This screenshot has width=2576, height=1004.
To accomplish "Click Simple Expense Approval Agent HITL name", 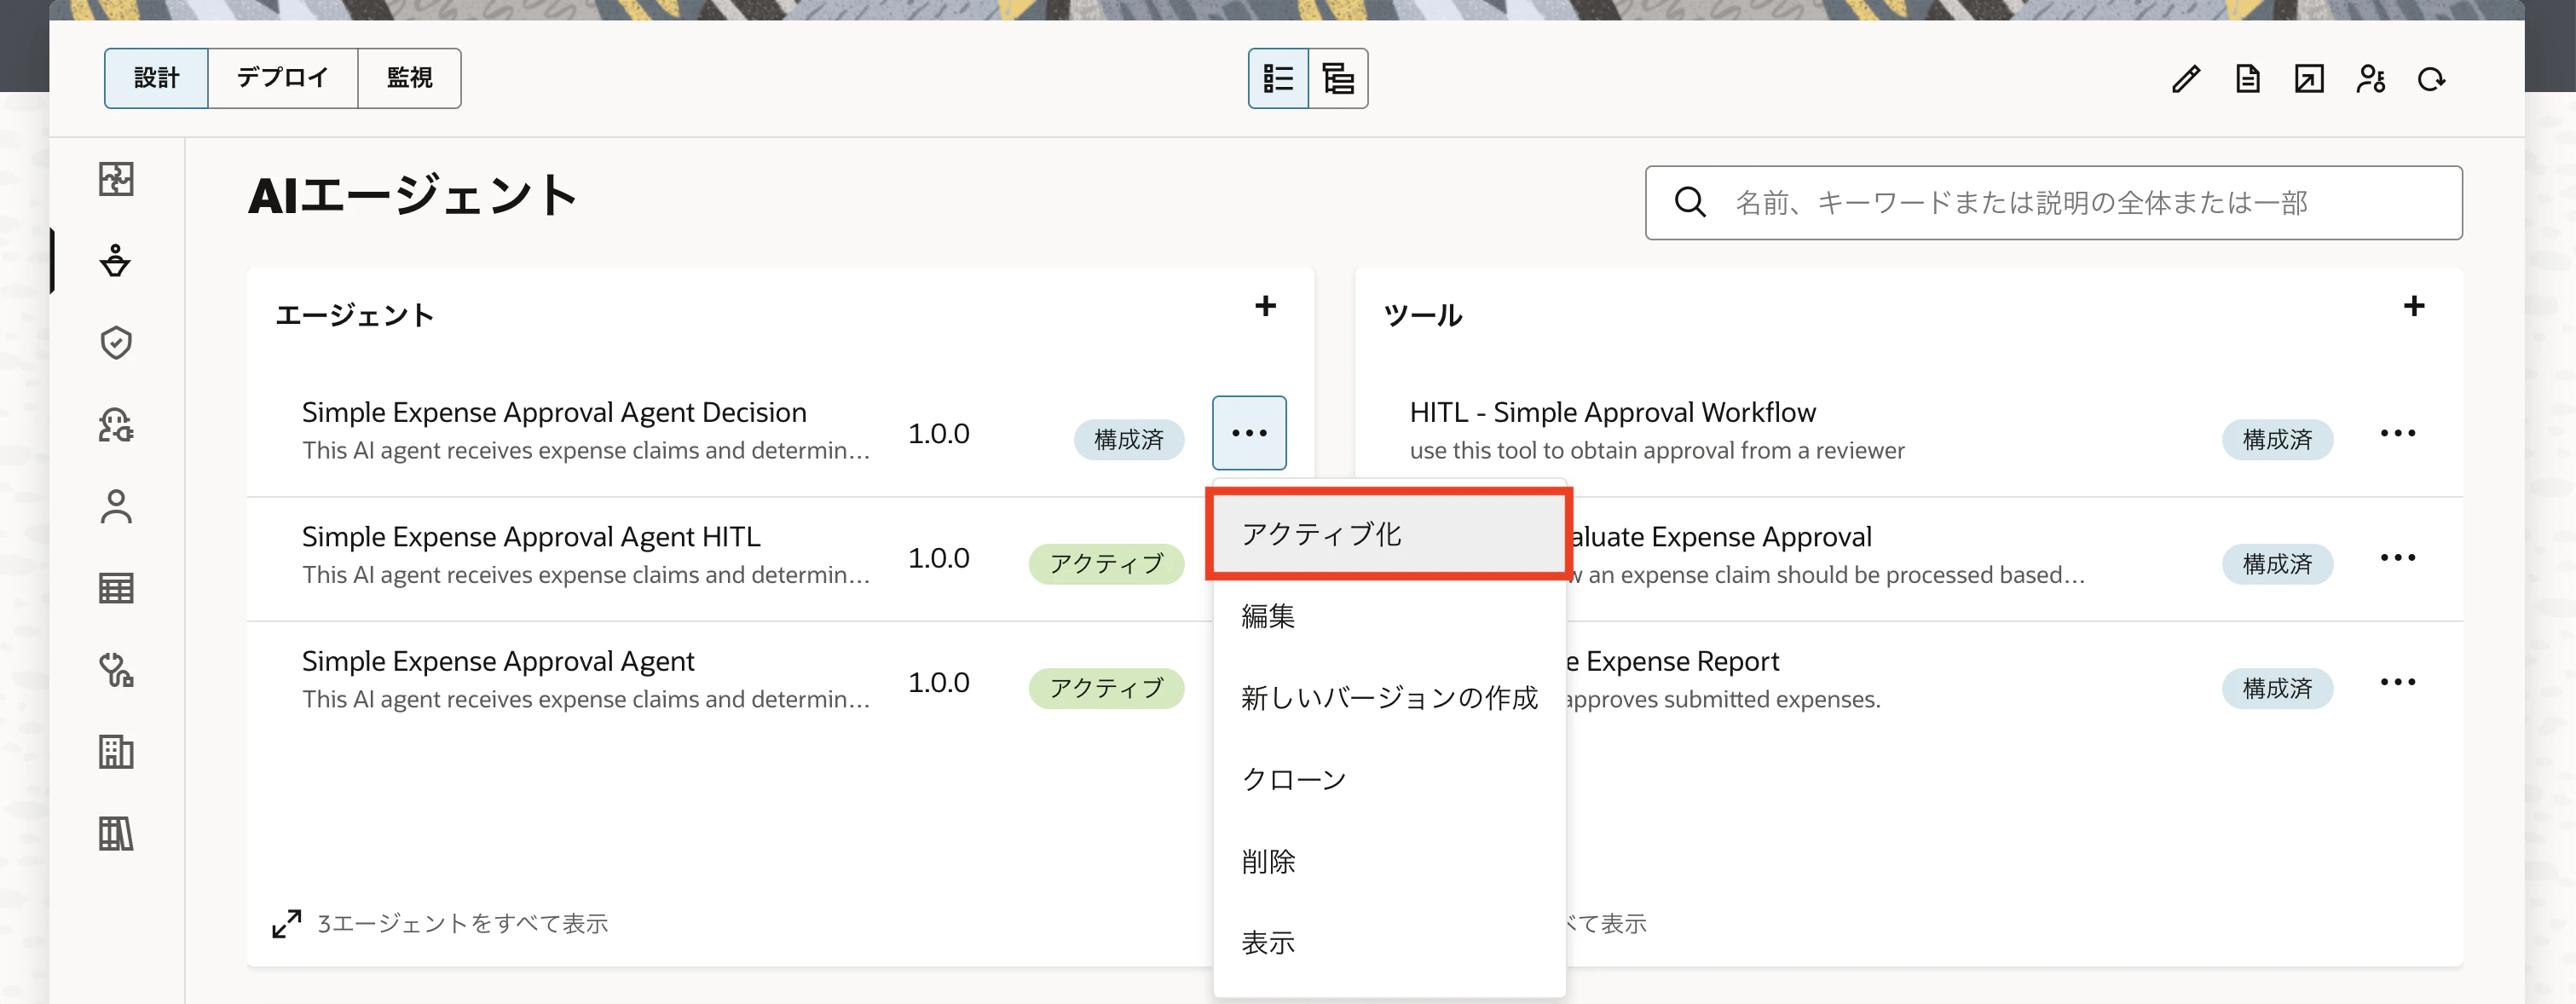I will click(x=531, y=537).
